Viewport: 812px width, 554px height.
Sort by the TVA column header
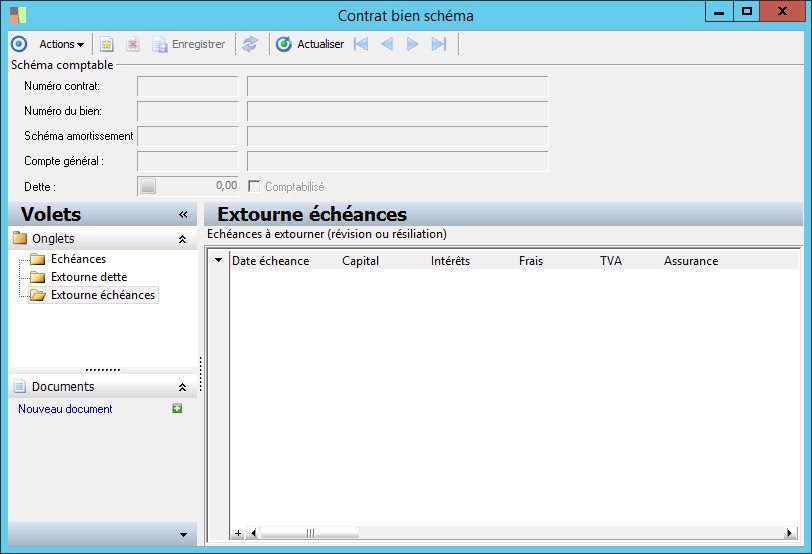click(x=611, y=261)
